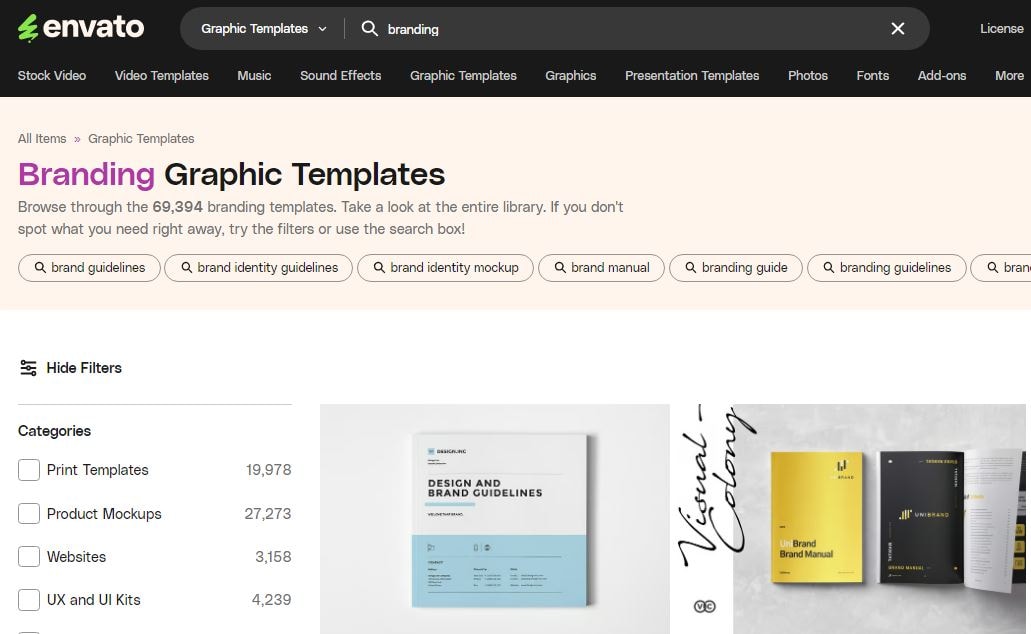The width and height of the screenshot is (1031, 634).
Task: Click magnifier icon in branding guidelines chip
Action: (x=829, y=268)
